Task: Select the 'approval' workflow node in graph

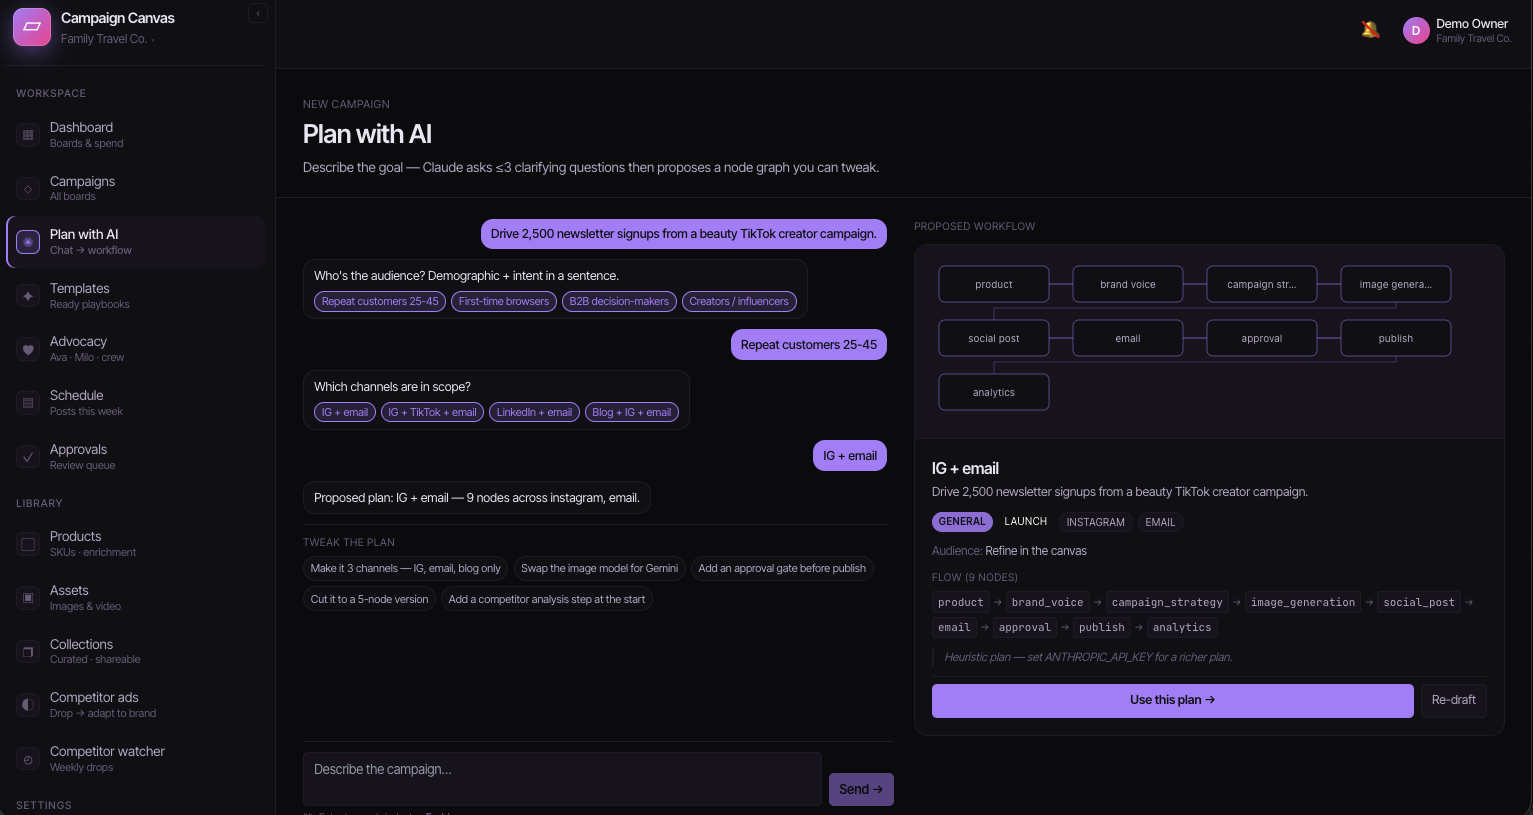Action: pos(1262,338)
